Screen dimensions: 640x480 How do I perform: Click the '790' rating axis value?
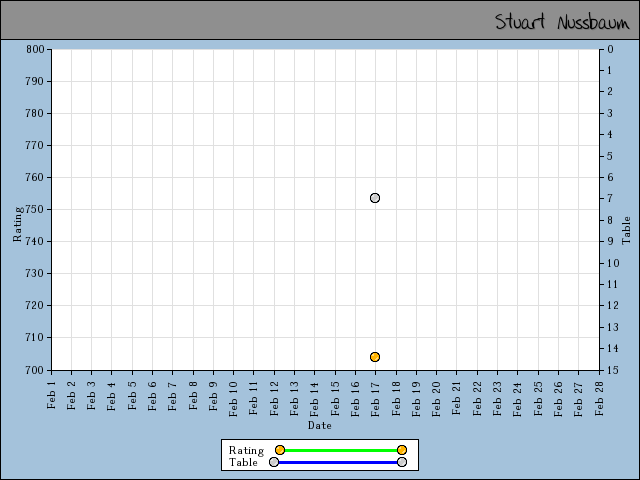(x=36, y=81)
